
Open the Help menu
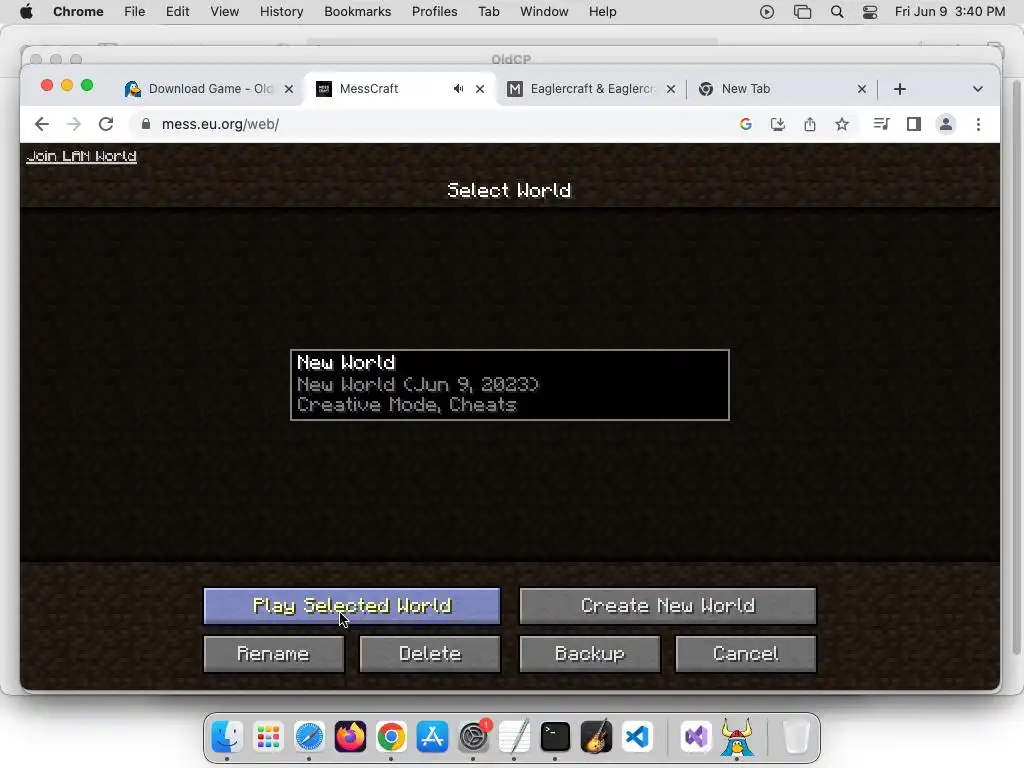point(602,12)
